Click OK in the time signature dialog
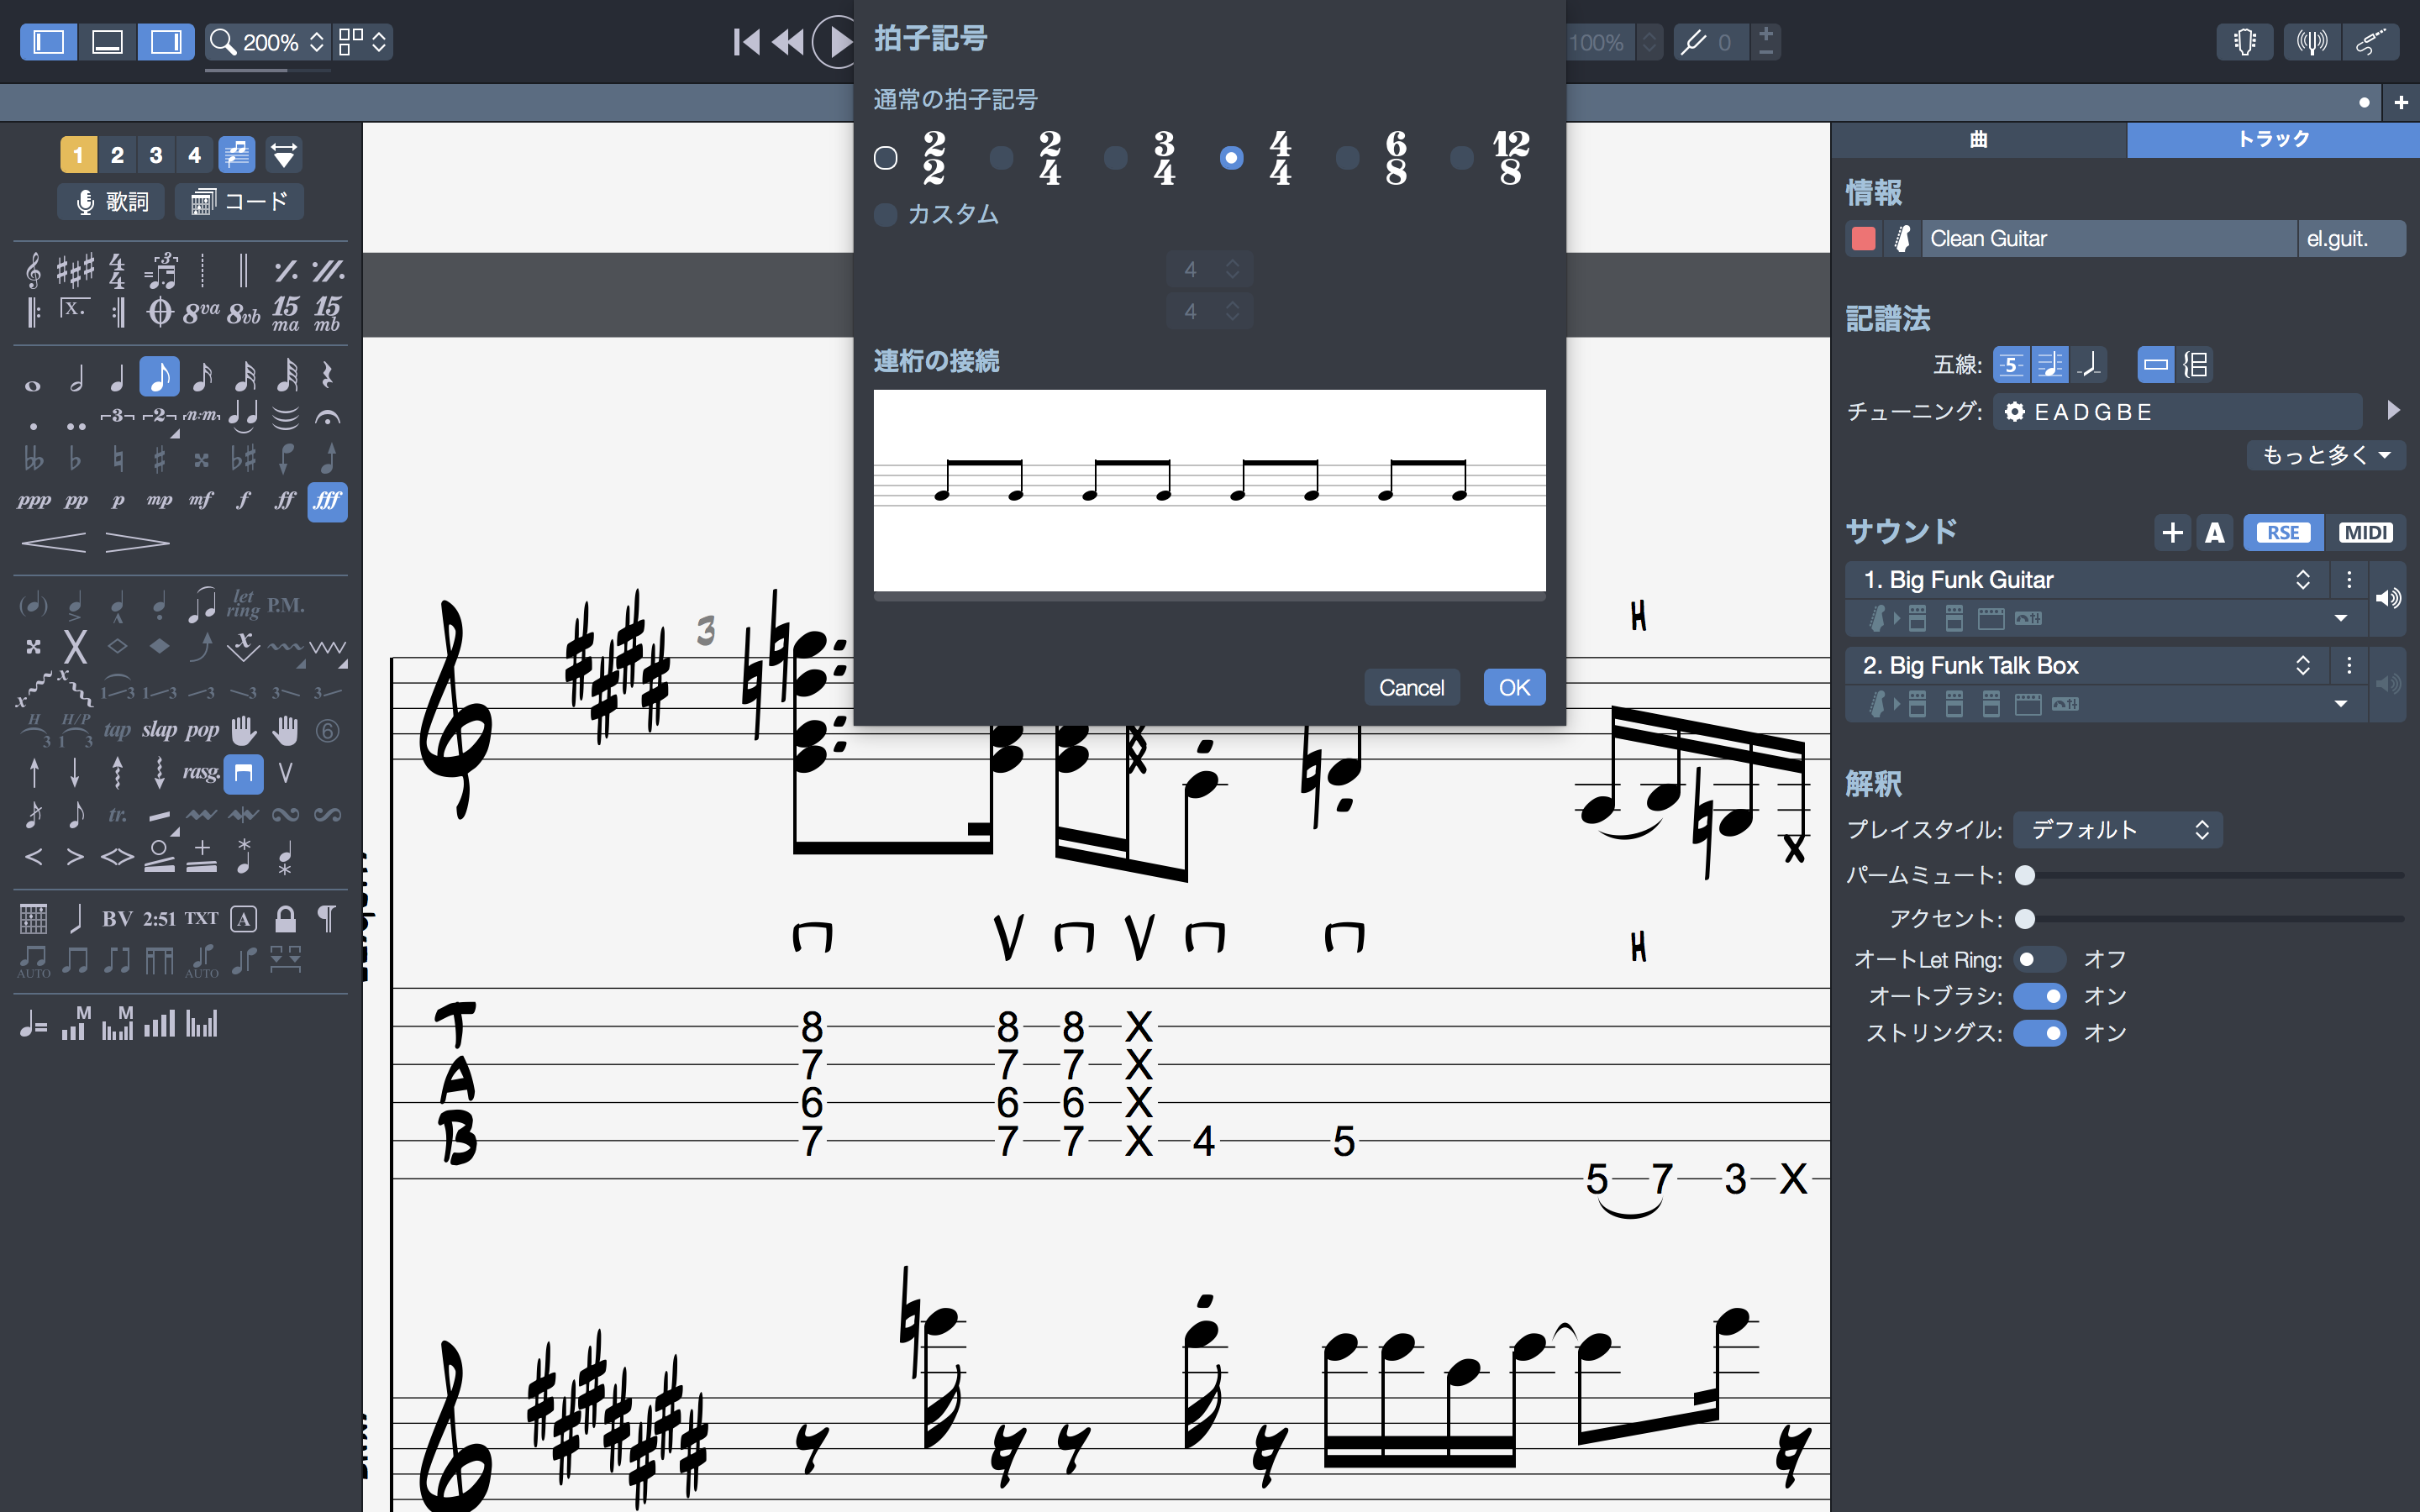 (x=1513, y=687)
